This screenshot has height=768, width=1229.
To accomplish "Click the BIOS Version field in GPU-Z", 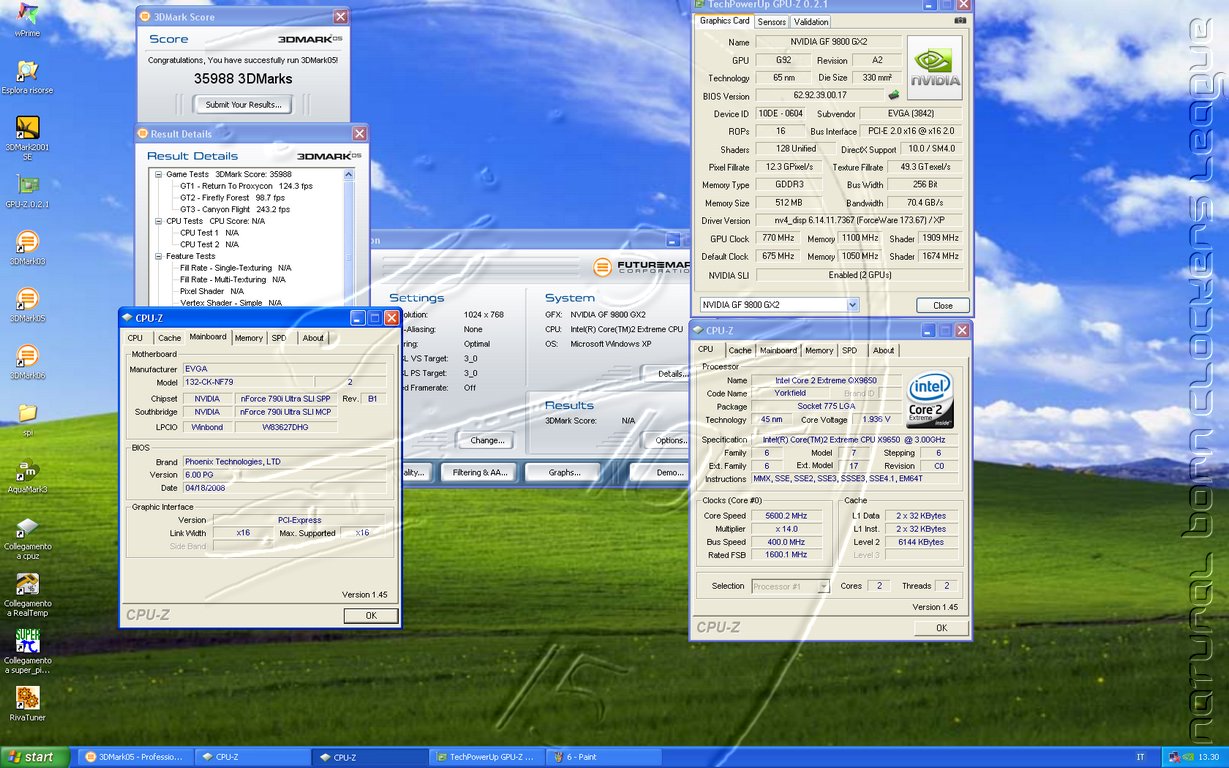I will pyautogui.click(x=820, y=96).
